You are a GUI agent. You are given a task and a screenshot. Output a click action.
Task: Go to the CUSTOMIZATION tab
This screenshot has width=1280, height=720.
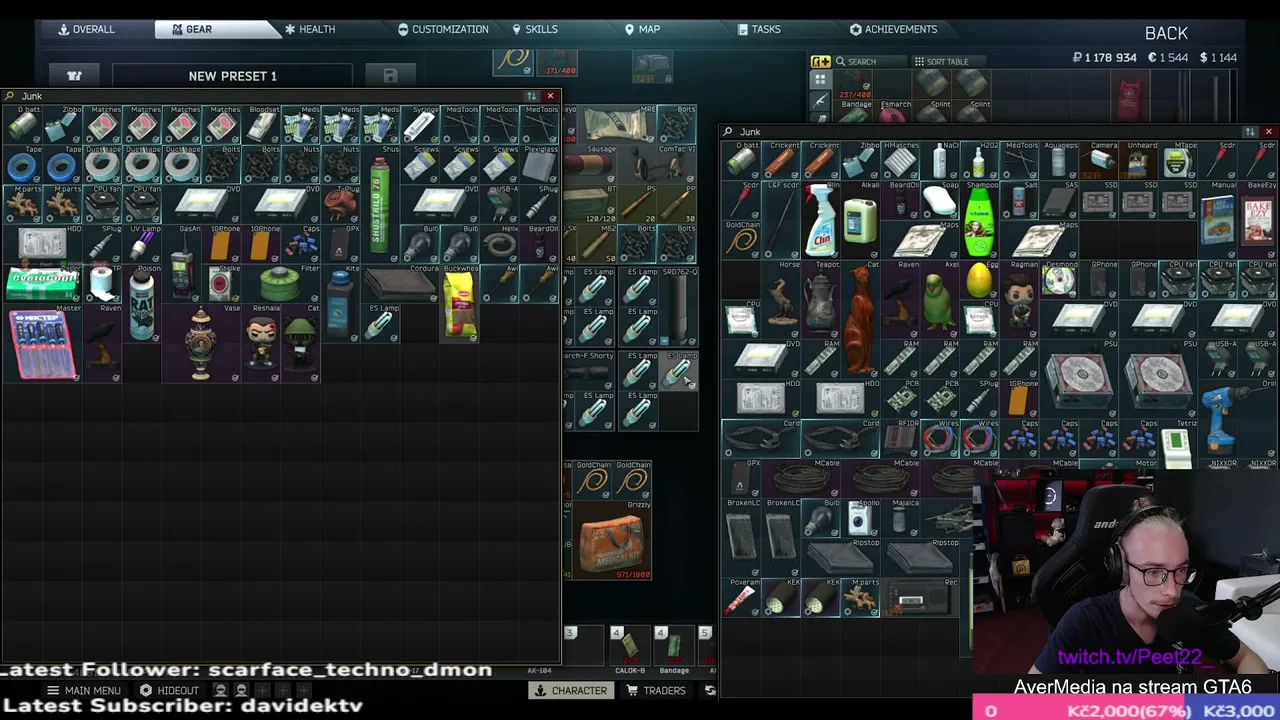click(443, 29)
